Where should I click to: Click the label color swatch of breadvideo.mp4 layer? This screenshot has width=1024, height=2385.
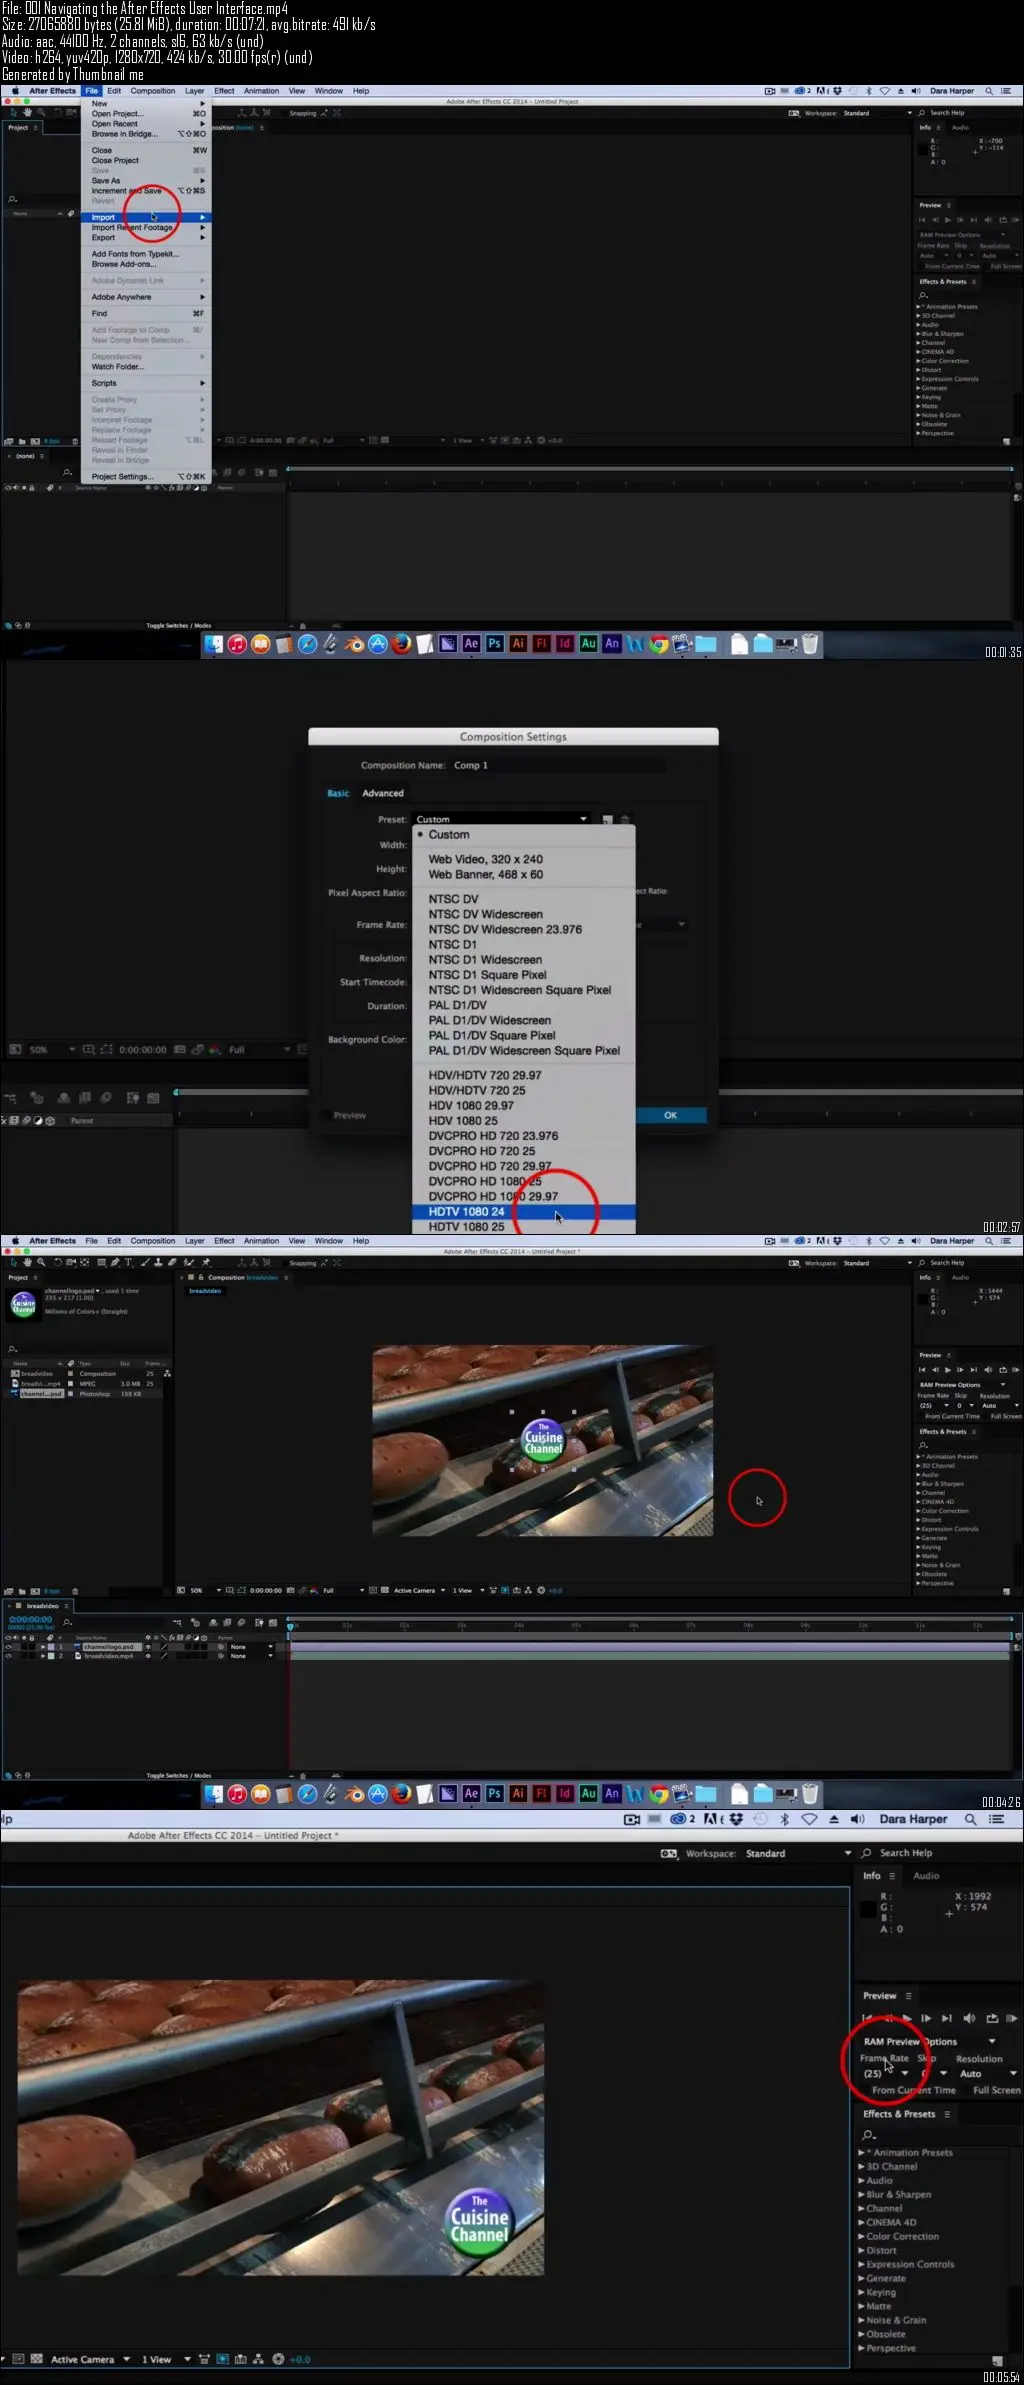(51, 1656)
